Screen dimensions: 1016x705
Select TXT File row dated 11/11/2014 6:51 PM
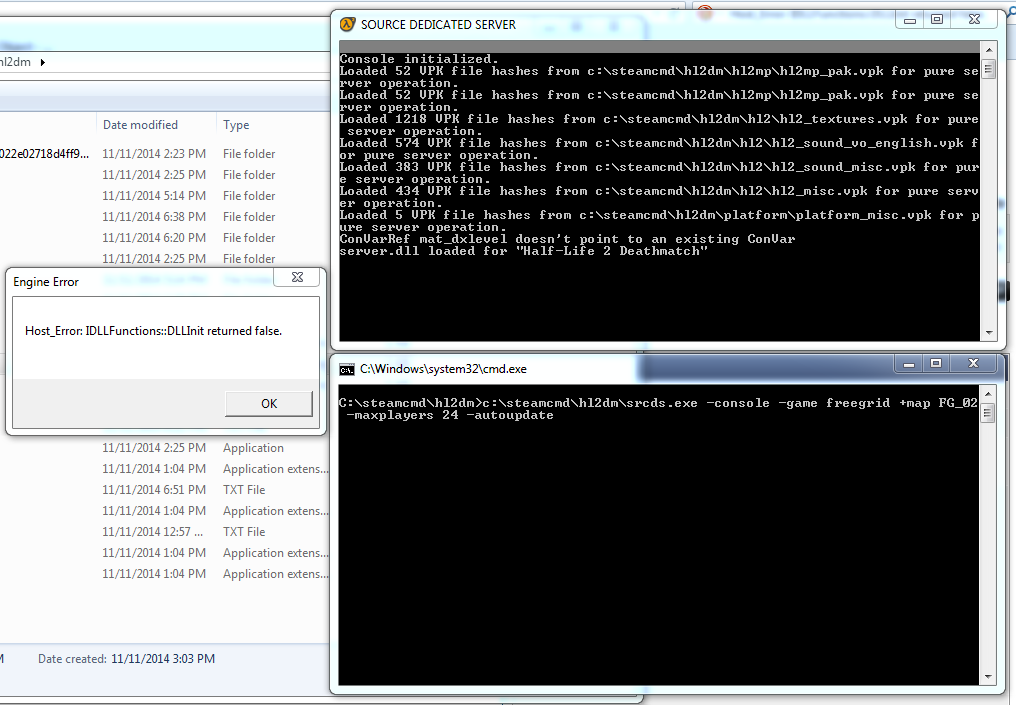[x=165, y=490]
